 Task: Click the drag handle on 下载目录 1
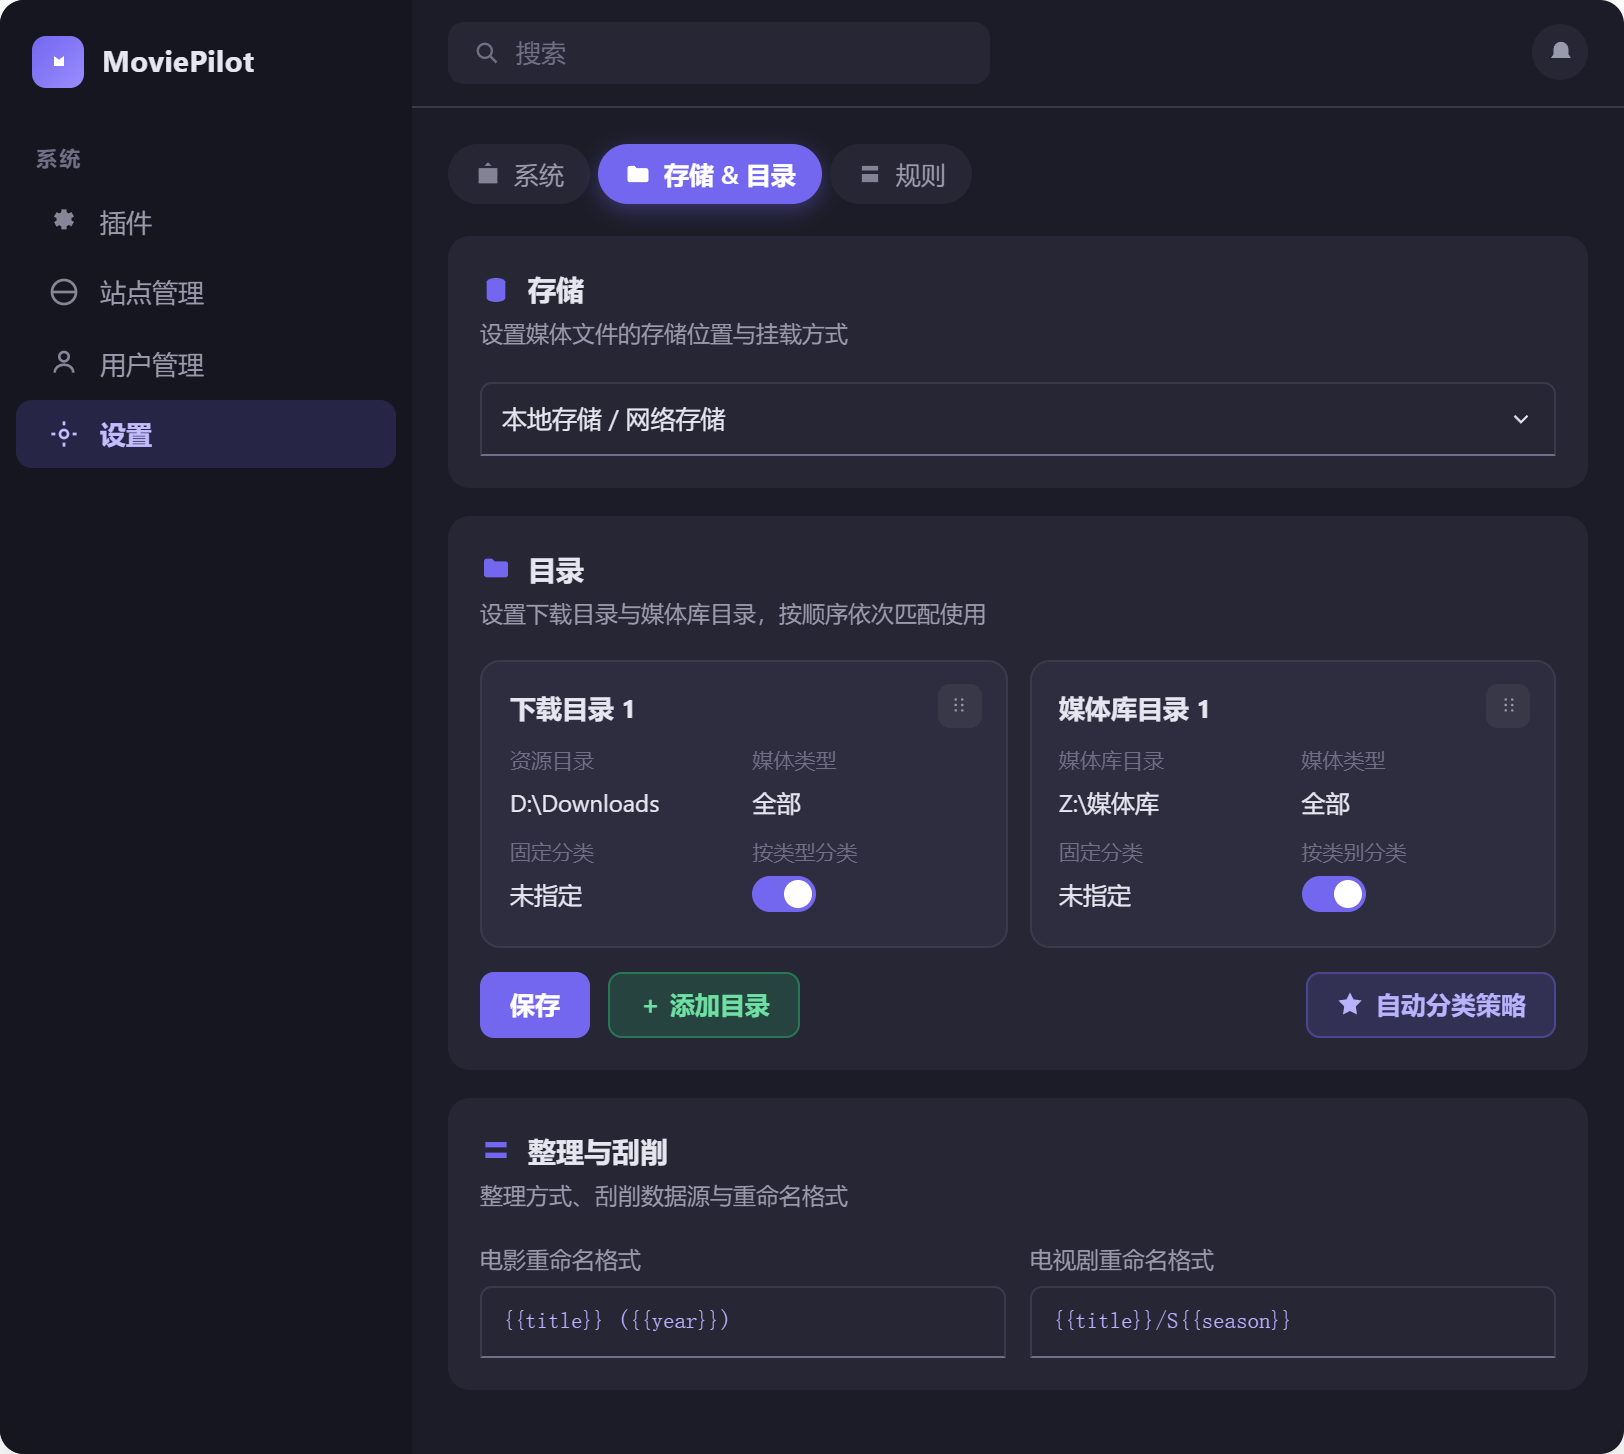[959, 706]
